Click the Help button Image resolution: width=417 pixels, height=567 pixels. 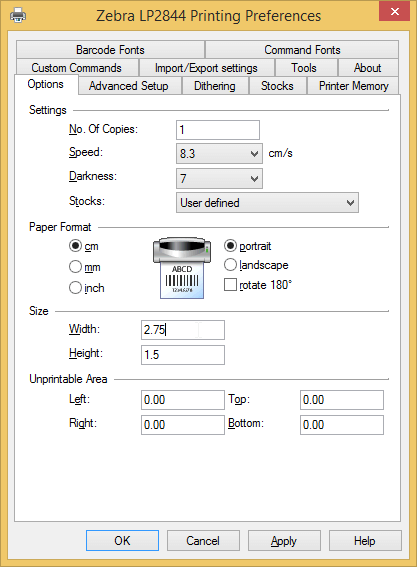click(365, 541)
